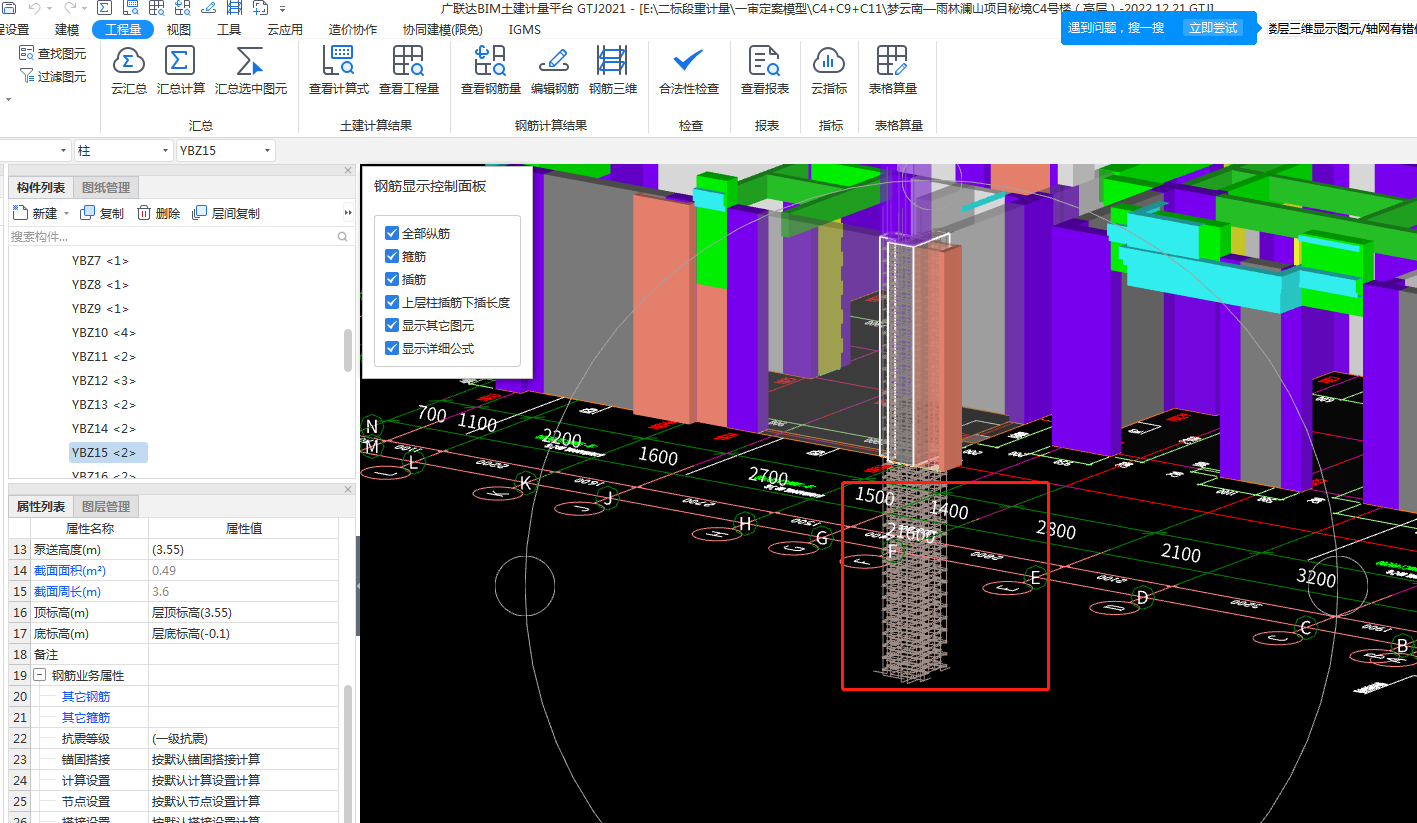Click into the 搜索构件 search field
1417x823 pixels.
[172, 237]
